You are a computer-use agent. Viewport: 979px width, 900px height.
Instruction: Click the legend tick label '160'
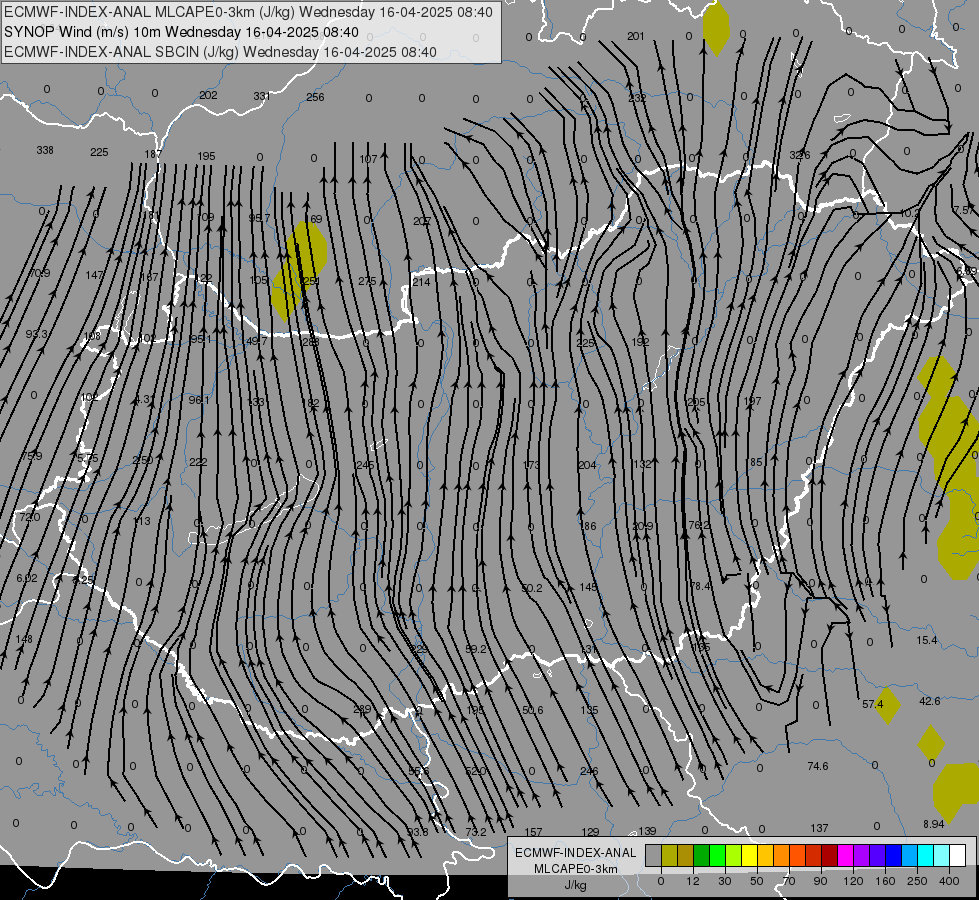pyautogui.click(x=885, y=881)
